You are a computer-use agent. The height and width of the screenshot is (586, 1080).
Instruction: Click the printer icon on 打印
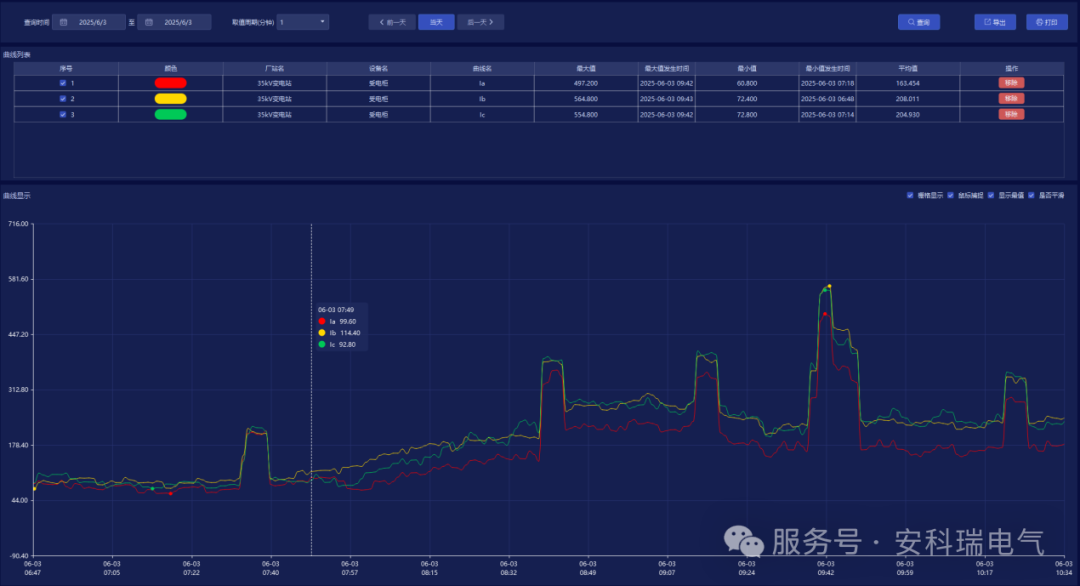click(x=1039, y=22)
